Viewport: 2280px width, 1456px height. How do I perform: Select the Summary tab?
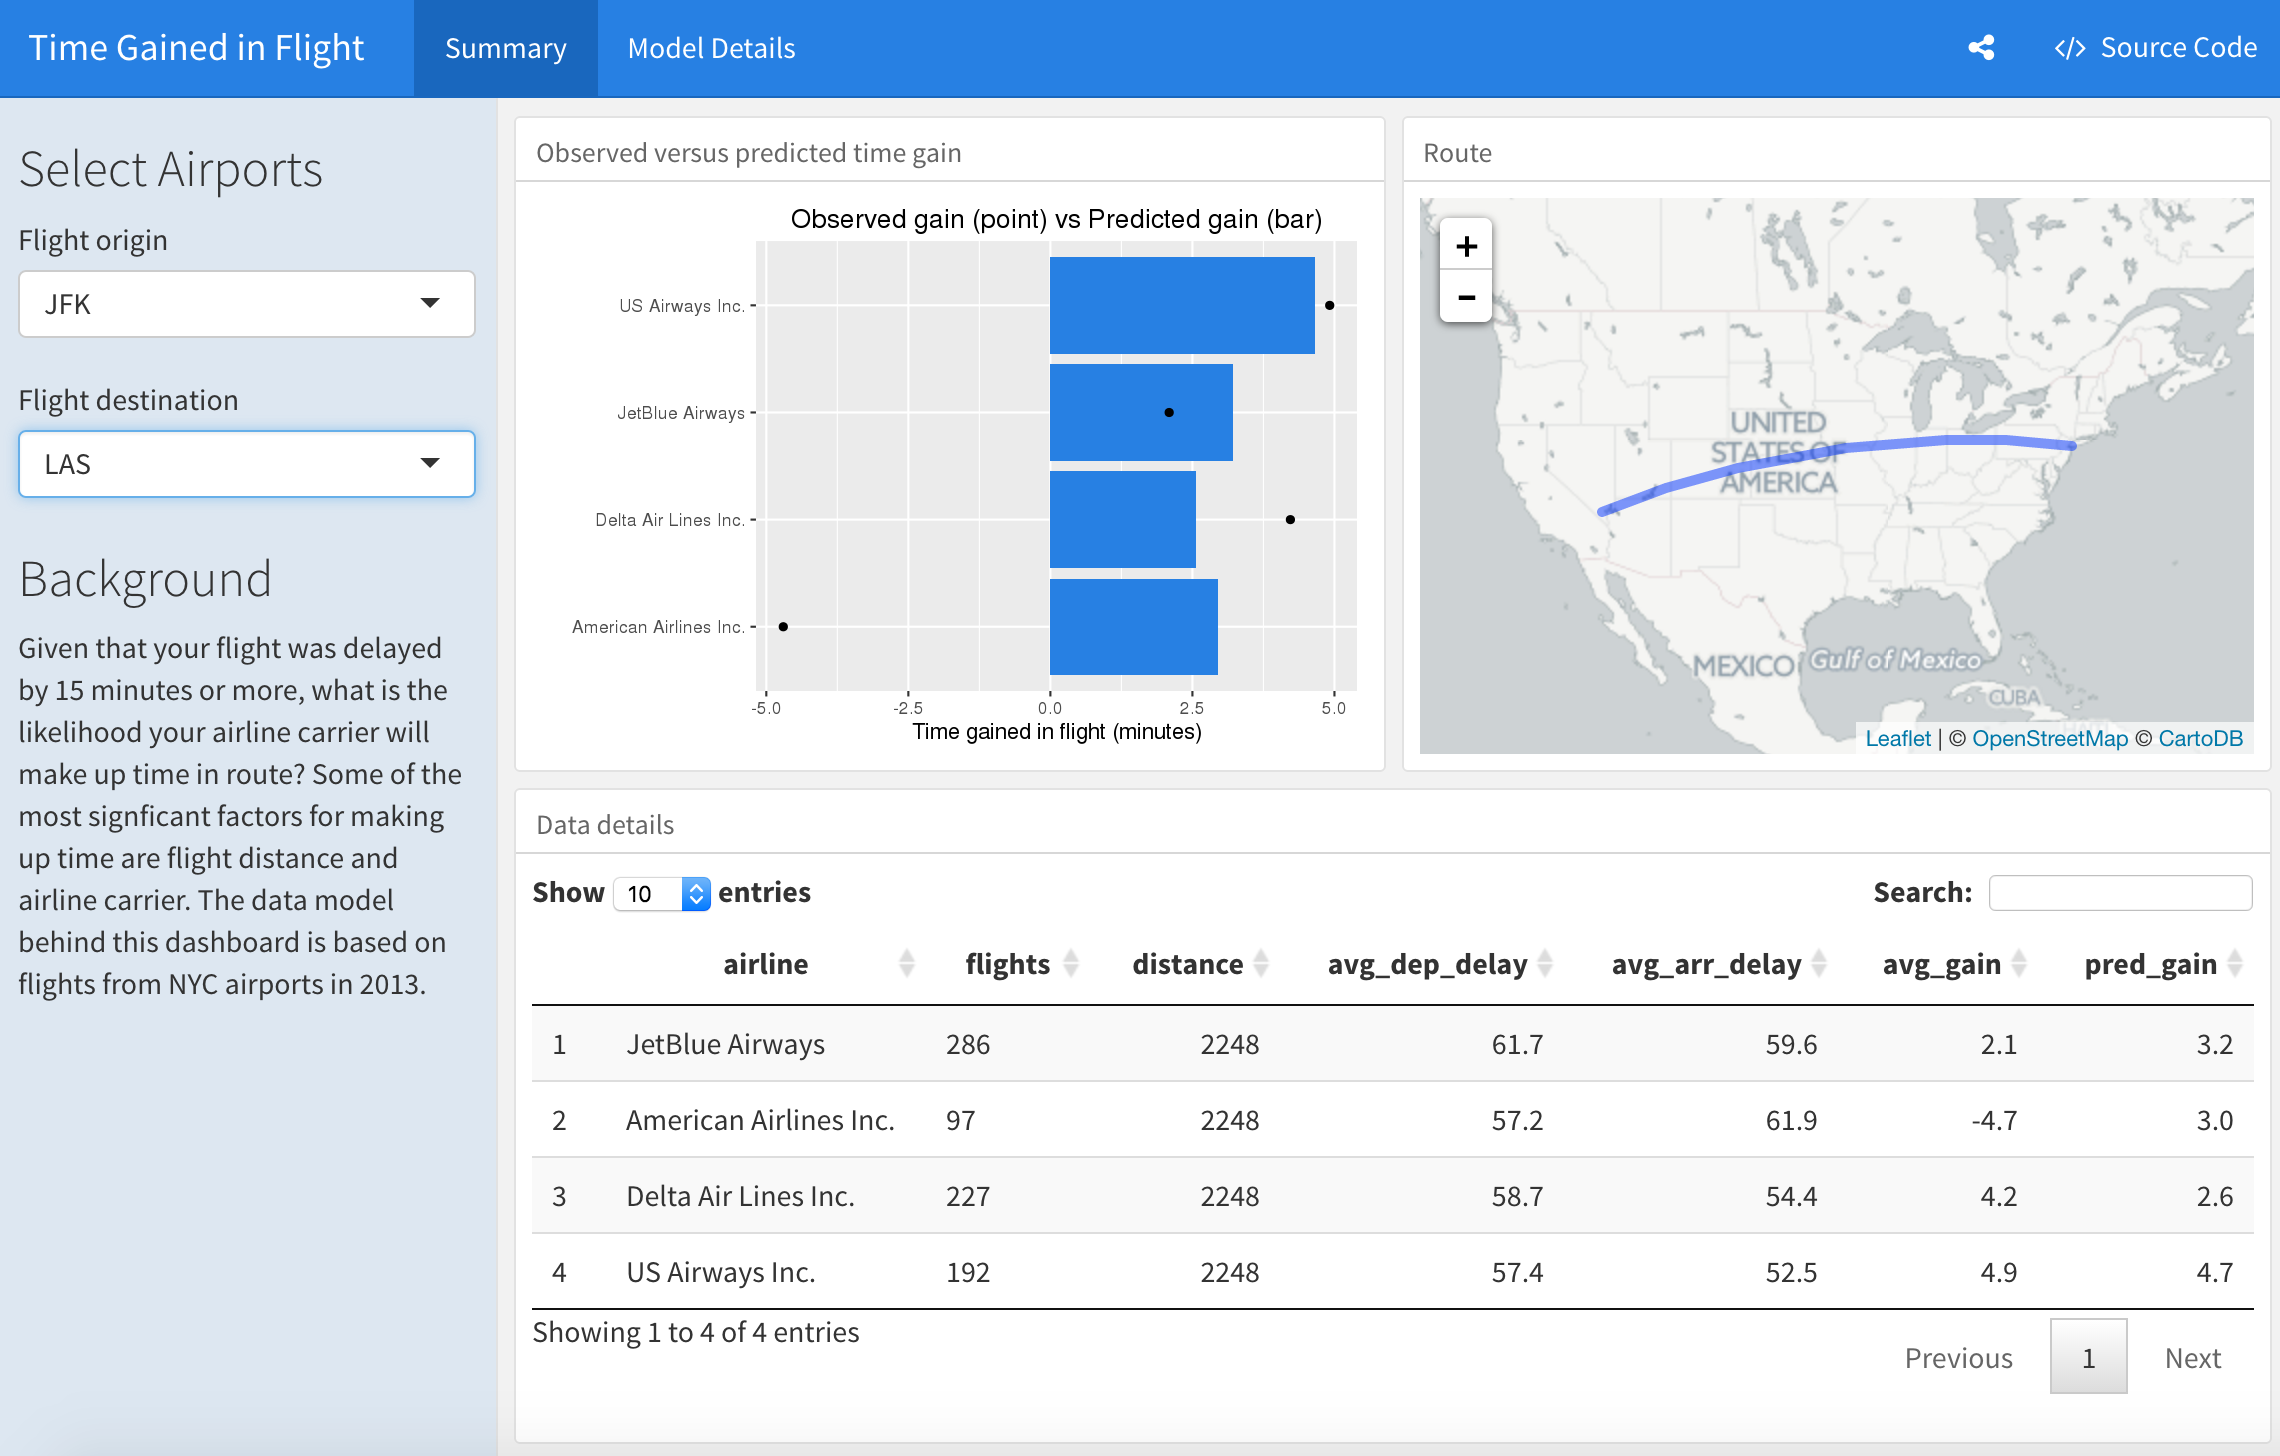pos(505,48)
